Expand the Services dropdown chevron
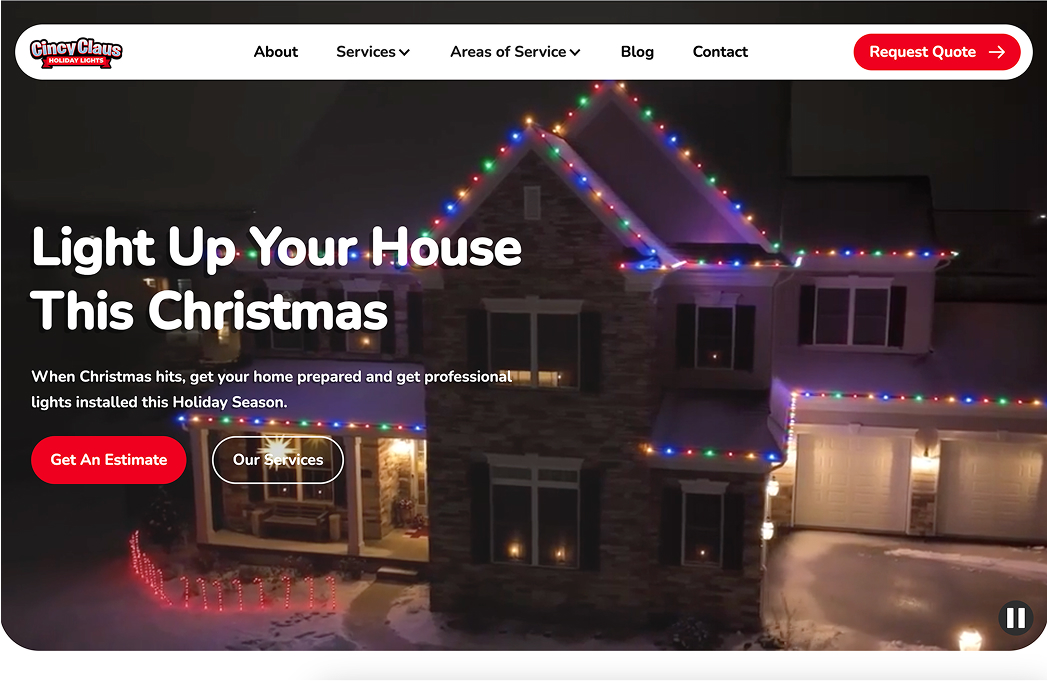This screenshot has height=681, width=1048. (404, 52)
